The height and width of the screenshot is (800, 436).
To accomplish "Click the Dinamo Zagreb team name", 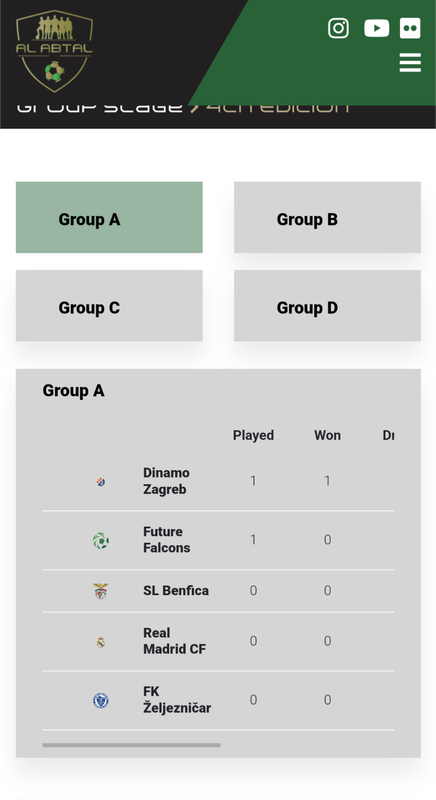I will pos(166,481).
